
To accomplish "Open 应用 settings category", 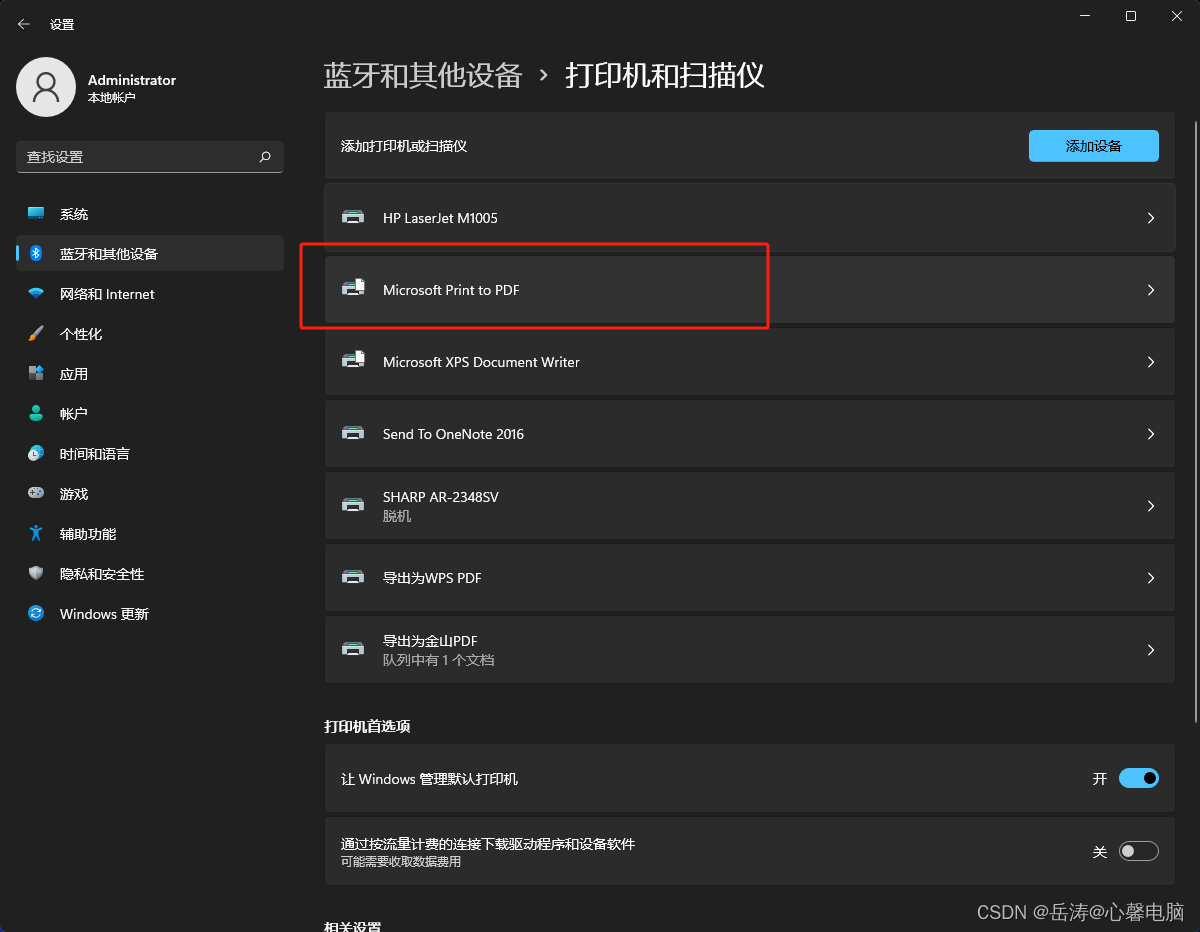I will (x=150, y=374).
